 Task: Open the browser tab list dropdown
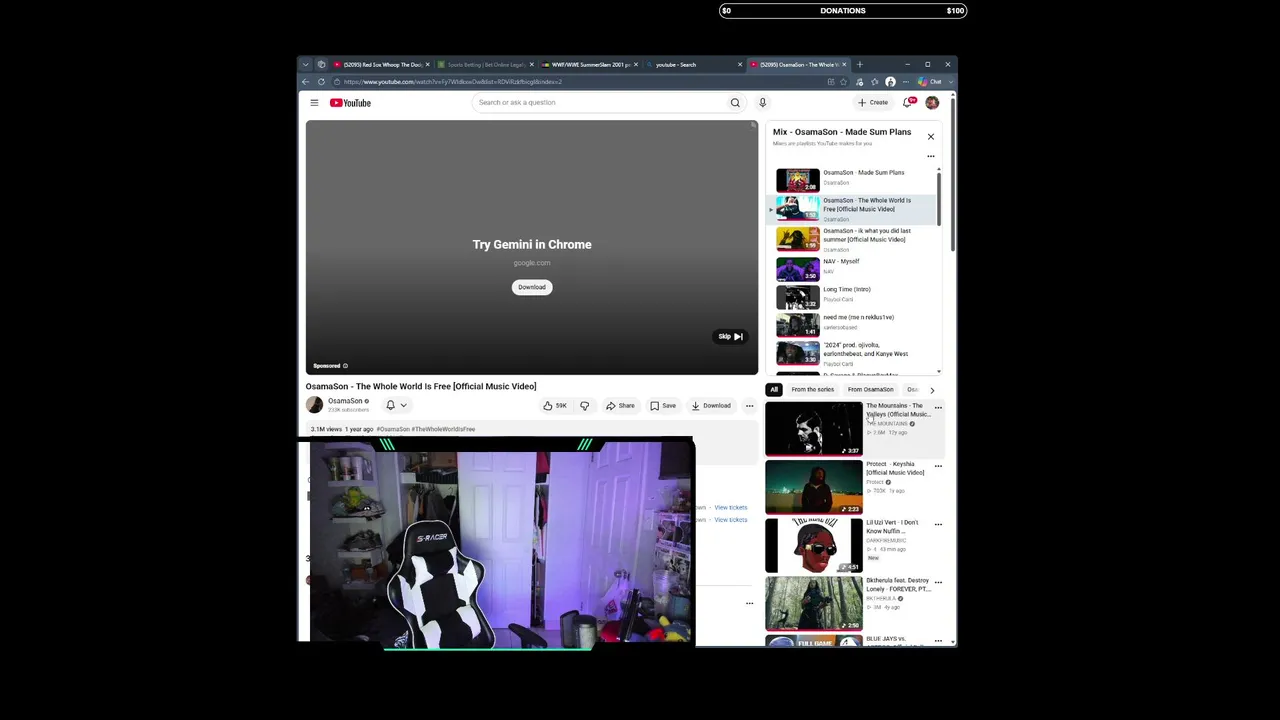tap(306, 65)
